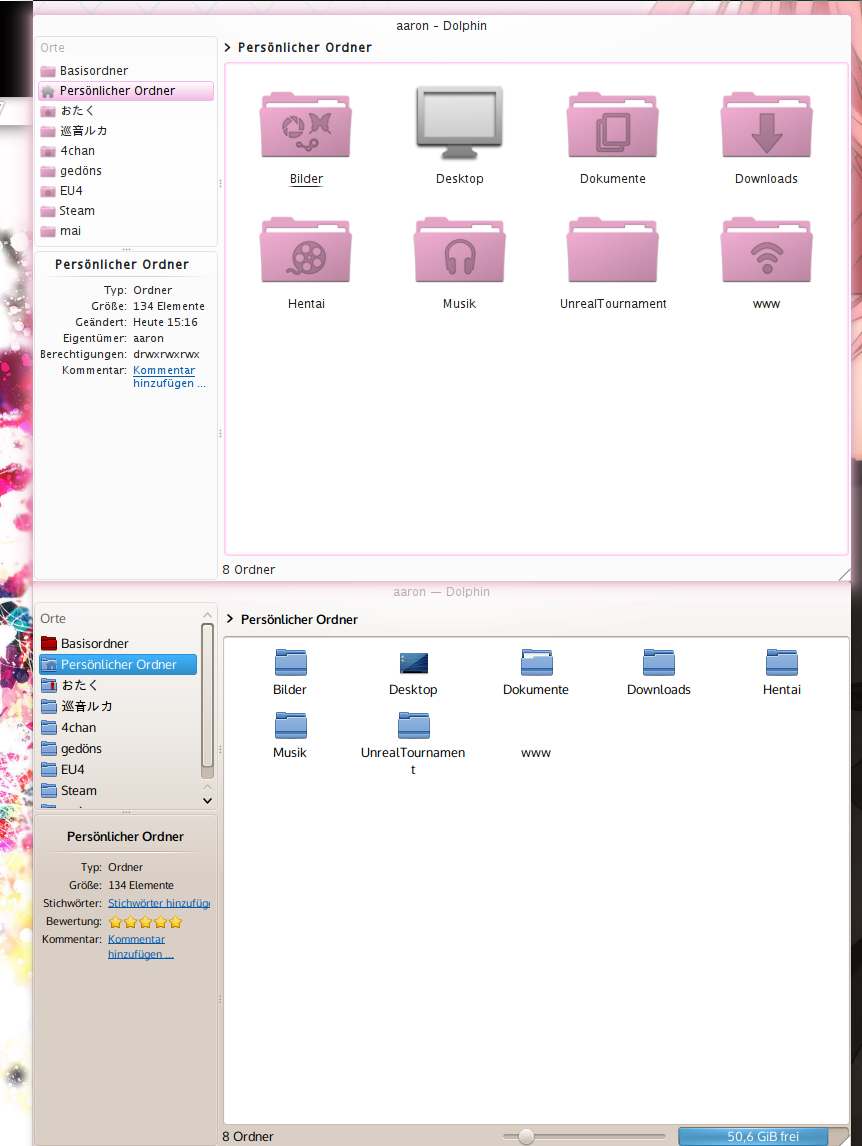Click Persönlicher Ordner breadcrumb in blue window
Screen dimensions: 862x1146
point(299,619)
